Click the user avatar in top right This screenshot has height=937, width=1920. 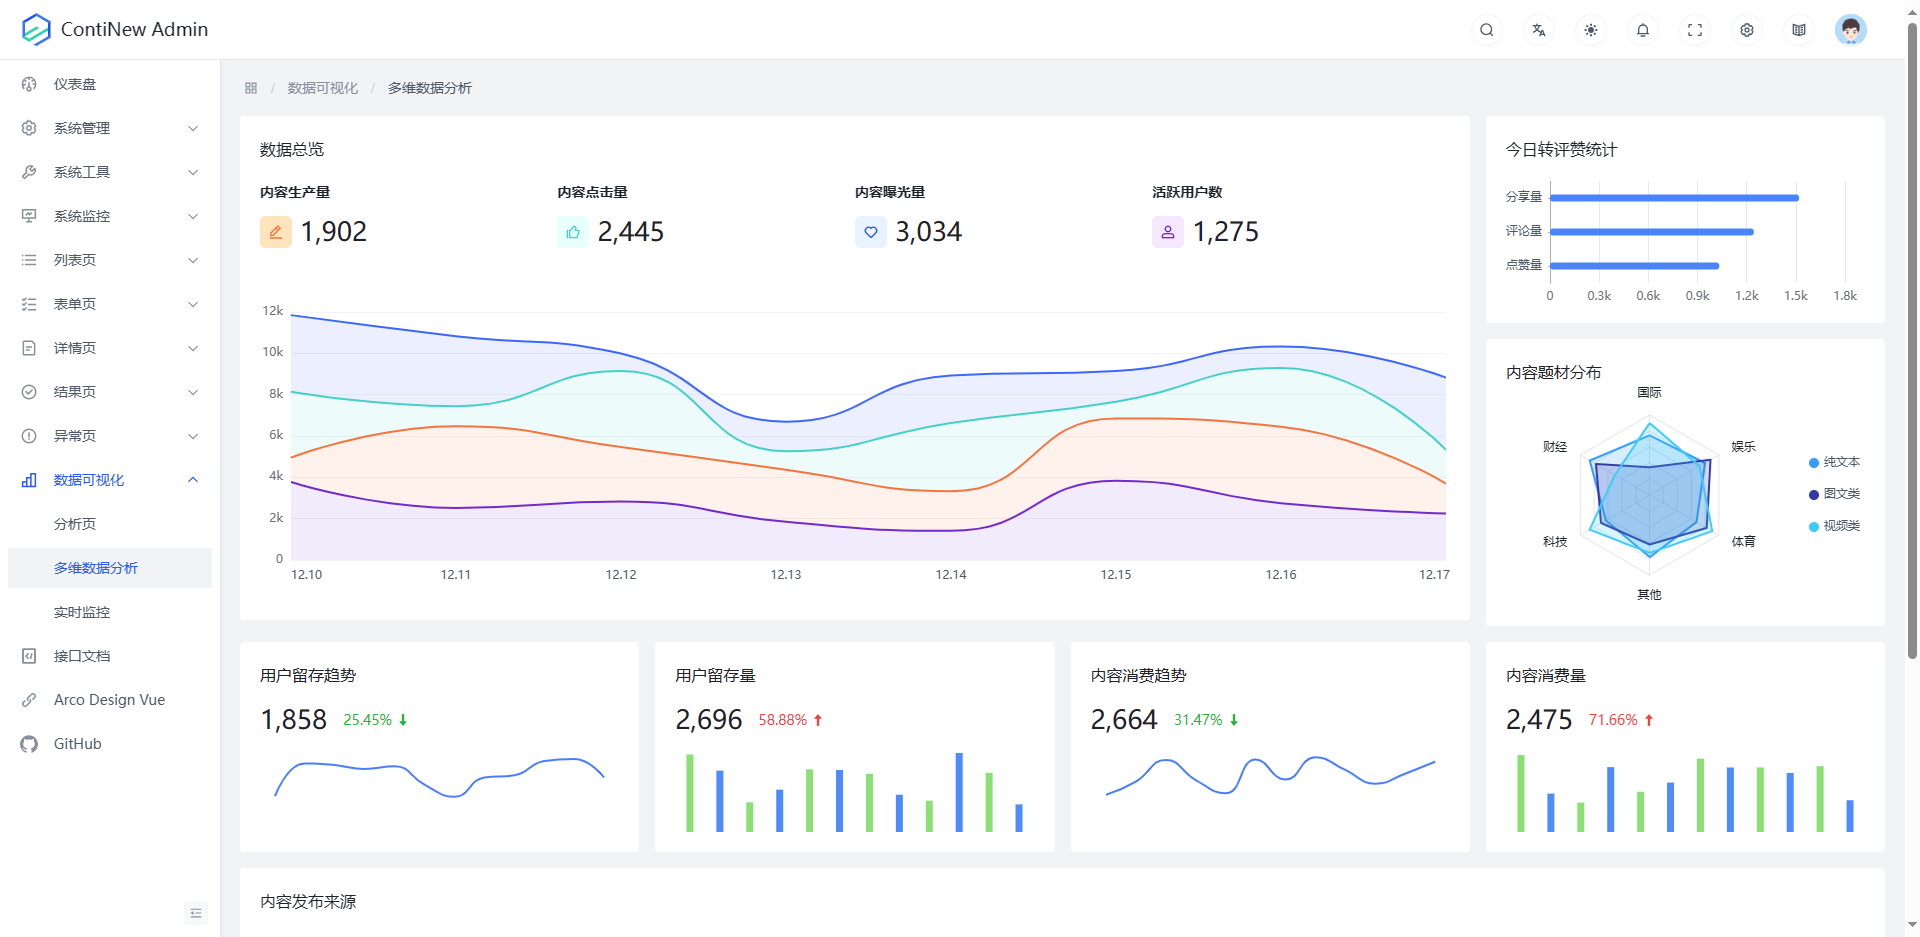pos(1850,30)
